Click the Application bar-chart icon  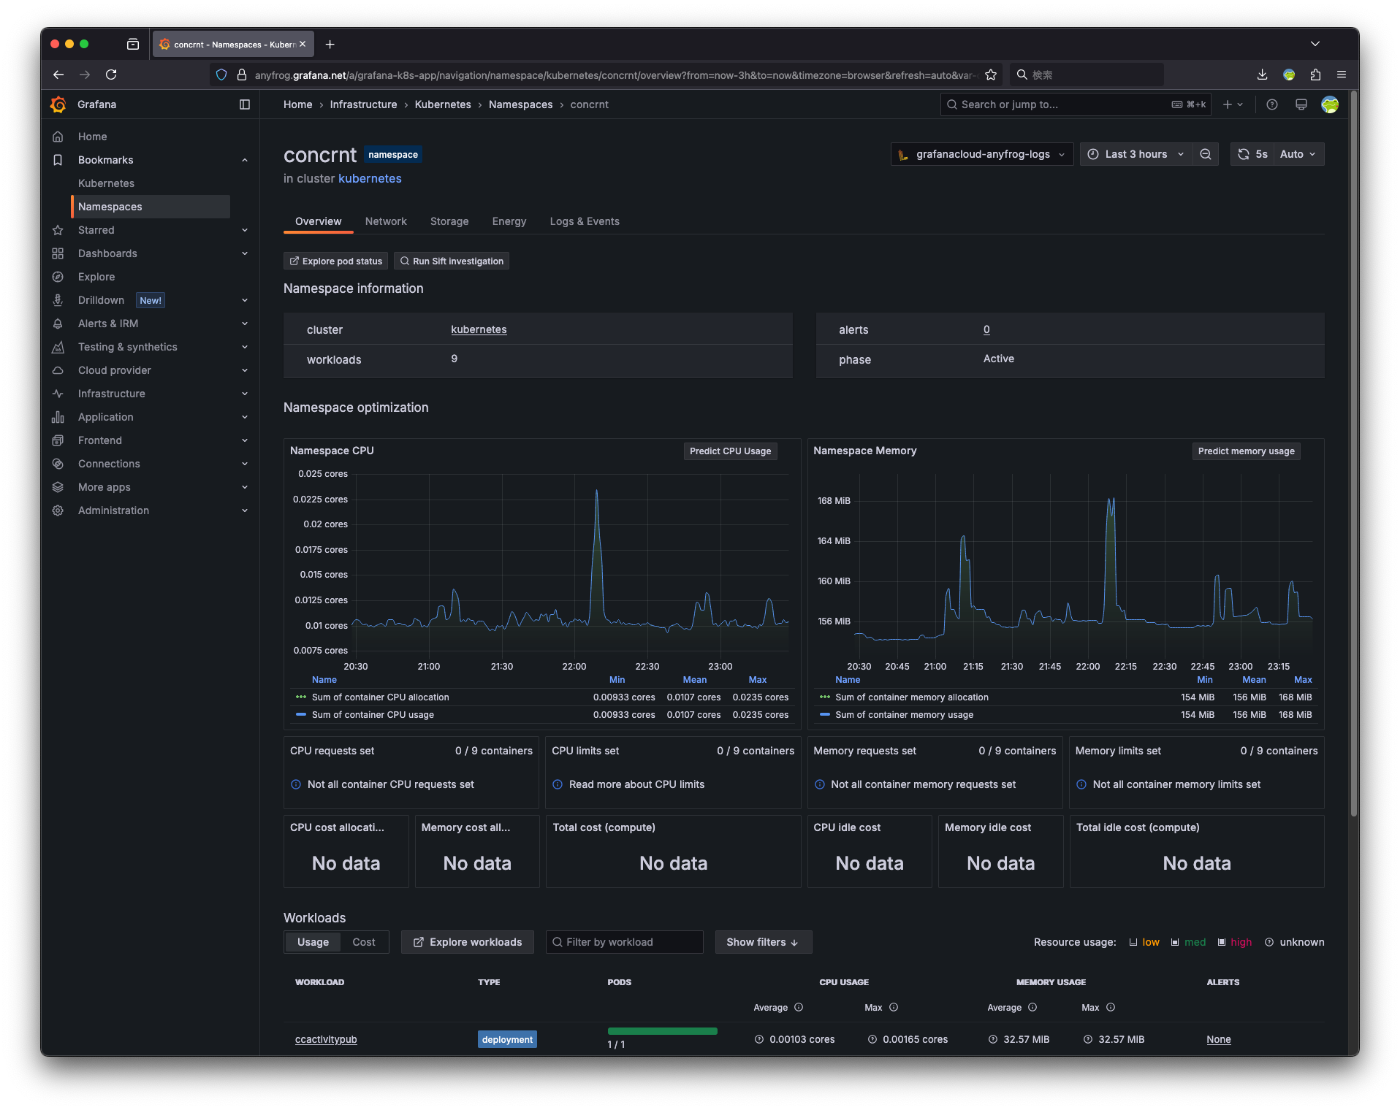coord(58,417)
